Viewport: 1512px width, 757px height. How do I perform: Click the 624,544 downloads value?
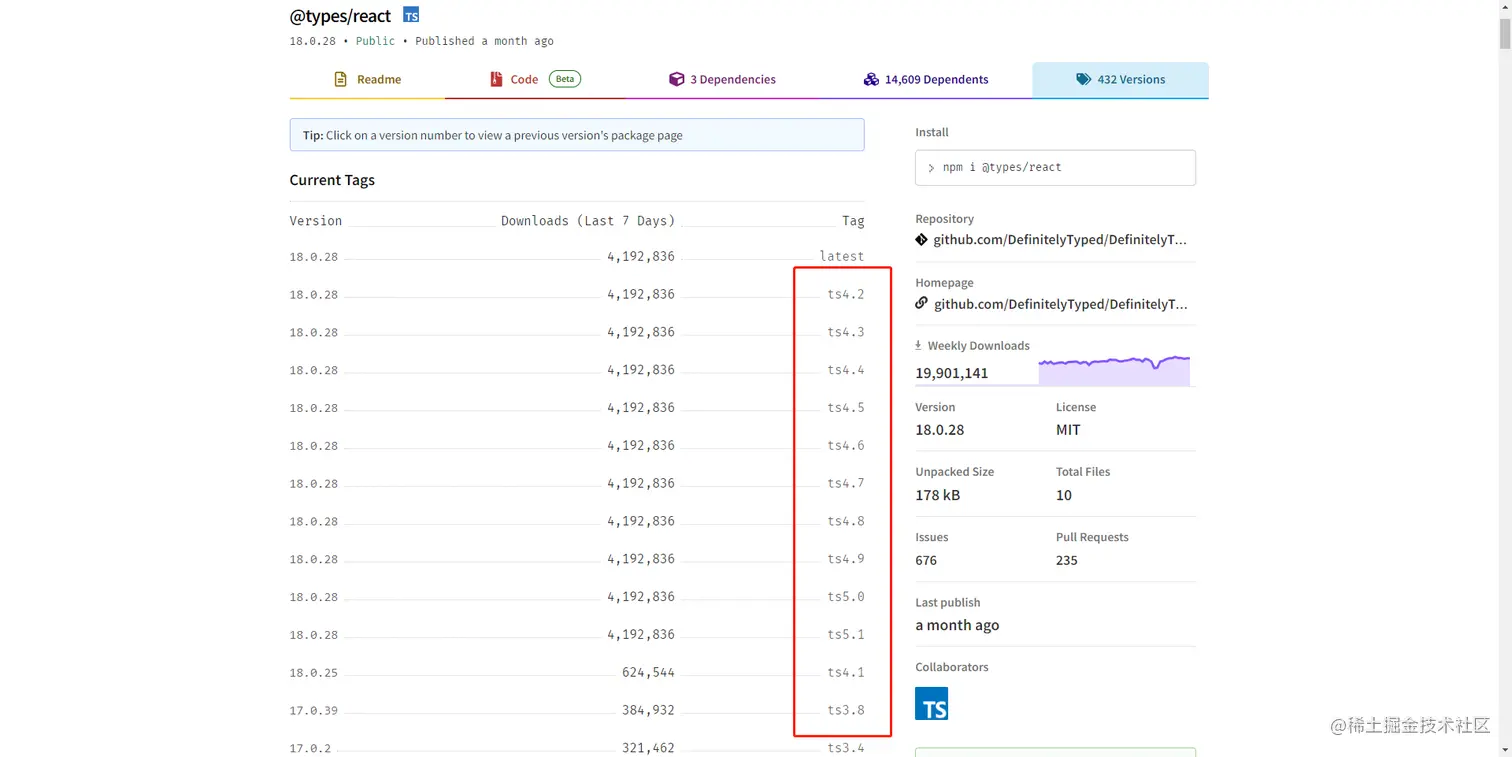pyautogui.click(x=648, y=673)
